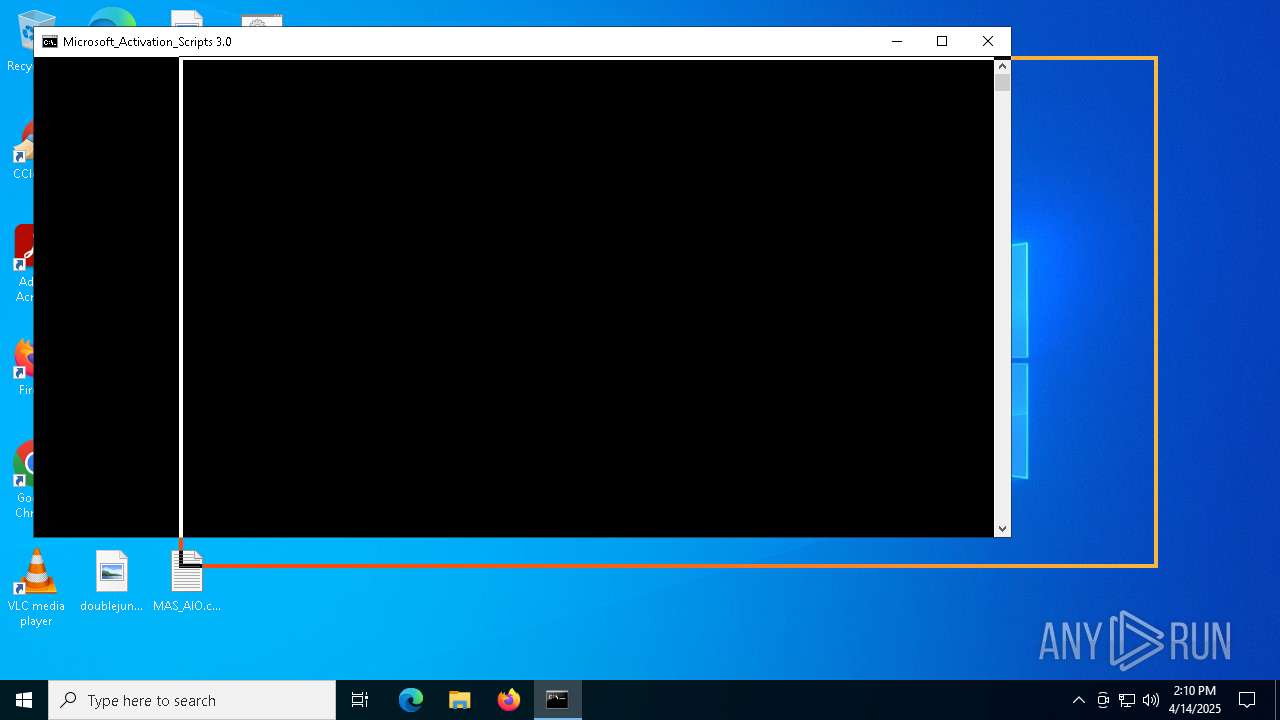This screenshot has width=1280, height=720.
Task: Maximize the Microsoft_Activation_Scripts window
Action: 941,41
